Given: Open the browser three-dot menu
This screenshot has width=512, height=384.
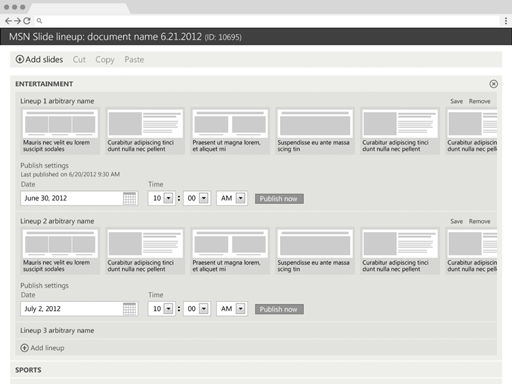Looking at the screenshot, I should click(506, 21).
